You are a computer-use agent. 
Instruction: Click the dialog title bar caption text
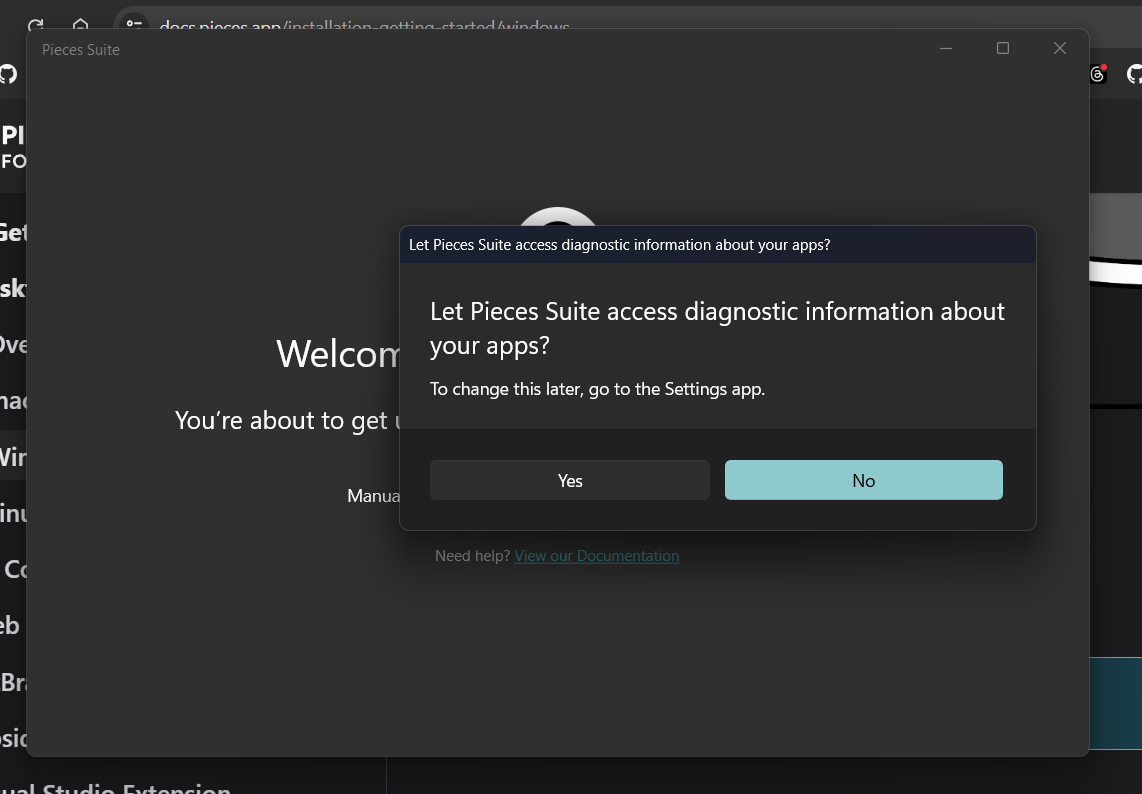point(619,245)
